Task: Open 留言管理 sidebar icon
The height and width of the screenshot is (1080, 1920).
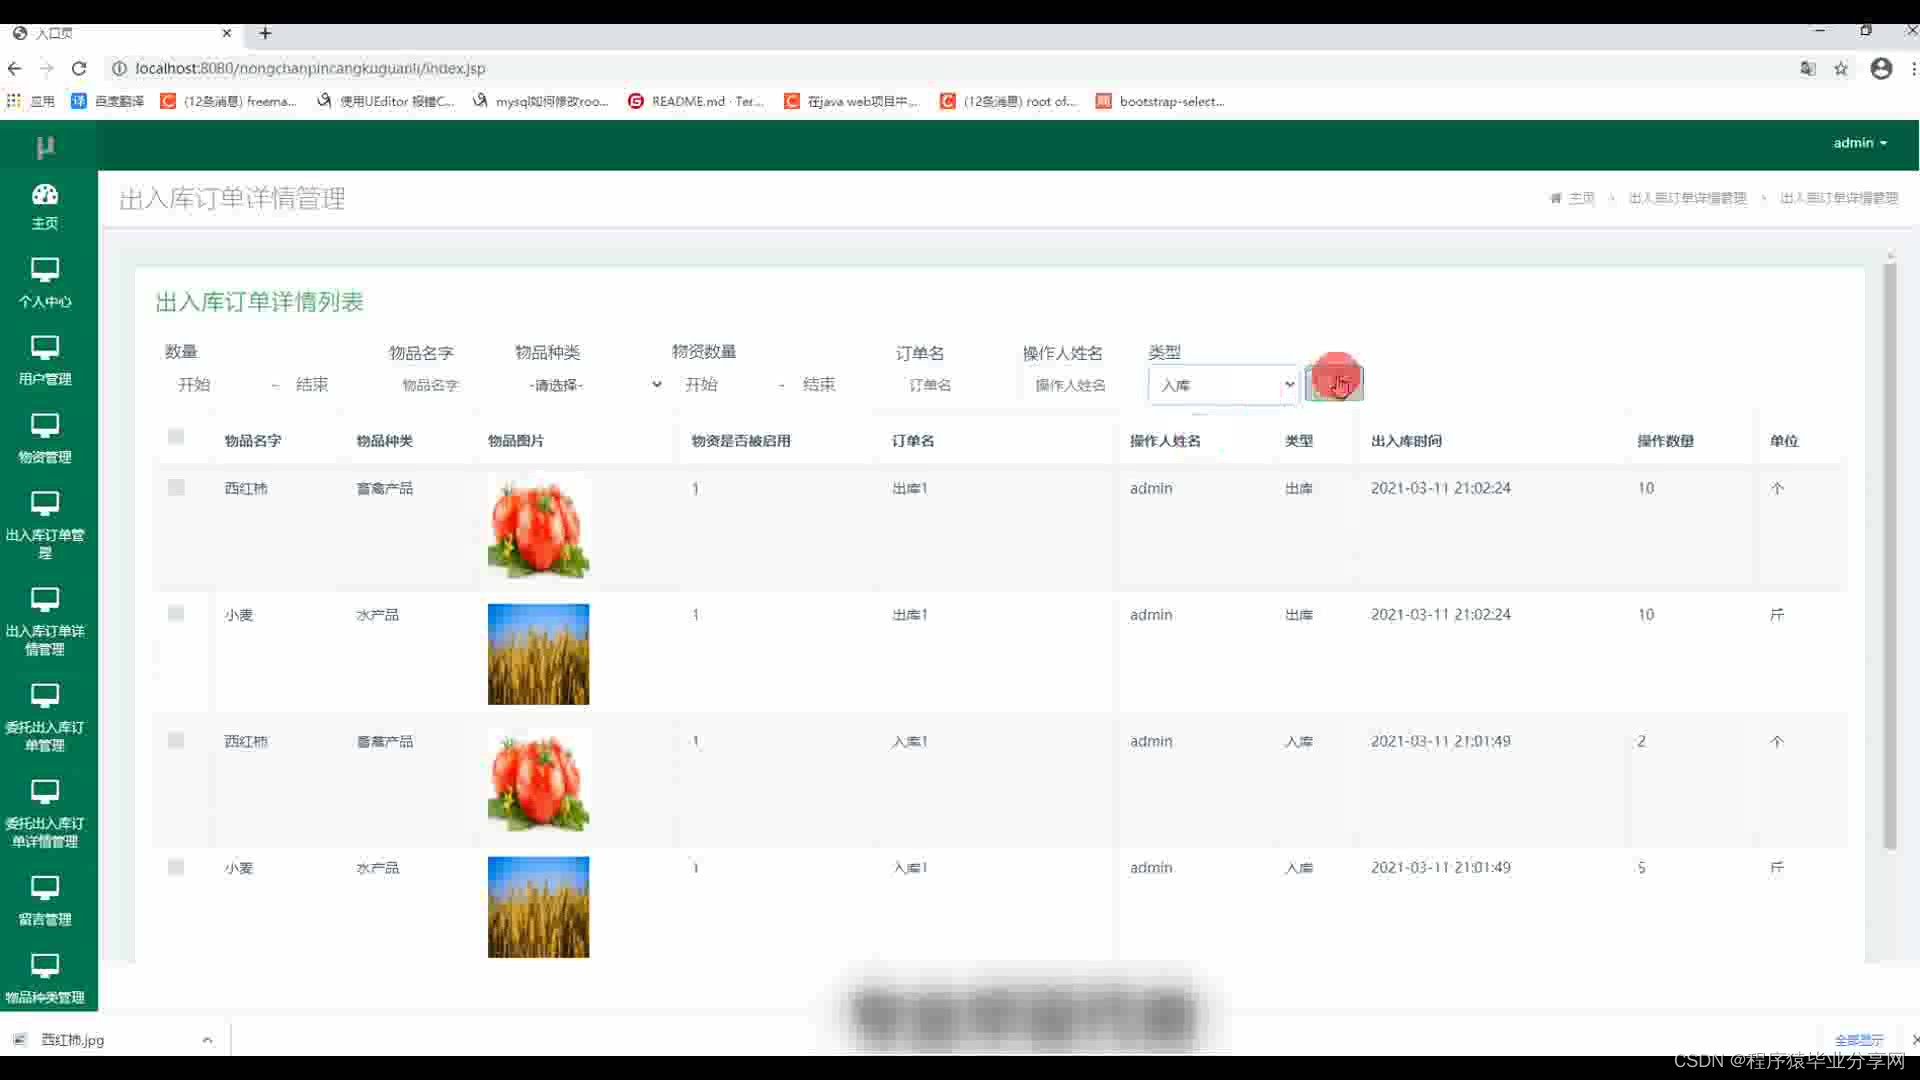Action: click(45, 888)
